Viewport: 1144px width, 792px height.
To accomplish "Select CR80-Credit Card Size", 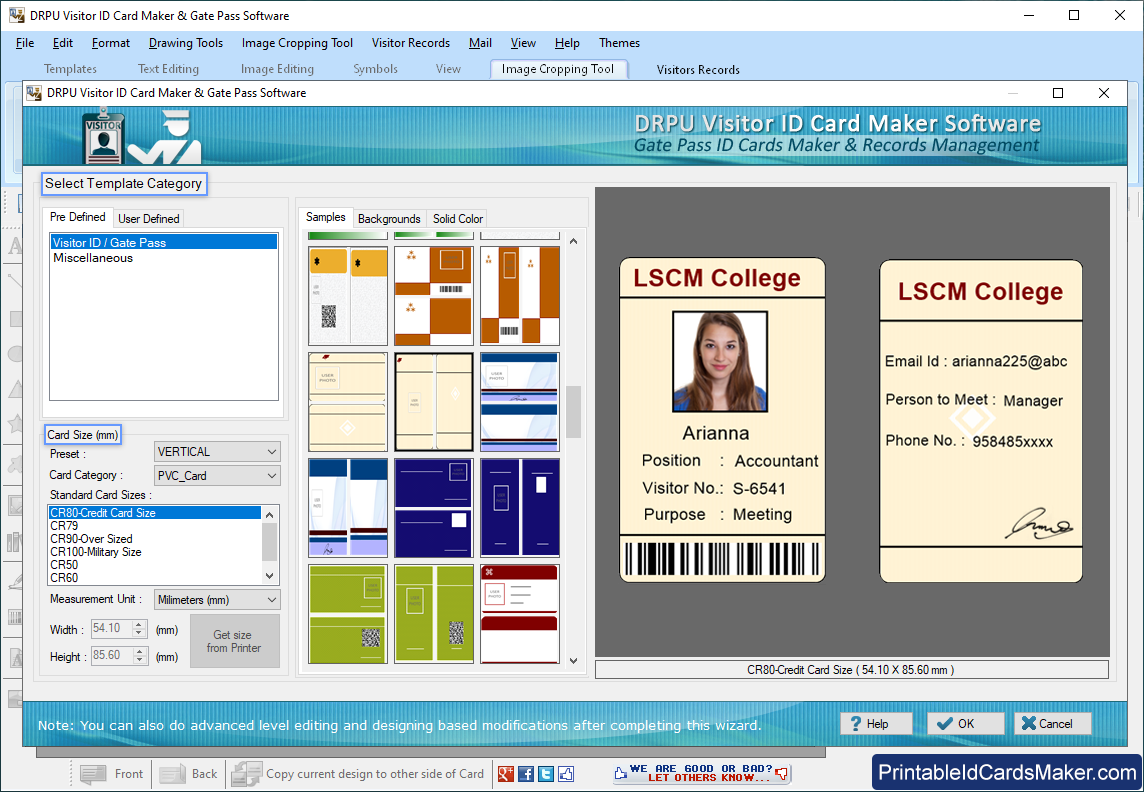I will click(x=155, y=513).
